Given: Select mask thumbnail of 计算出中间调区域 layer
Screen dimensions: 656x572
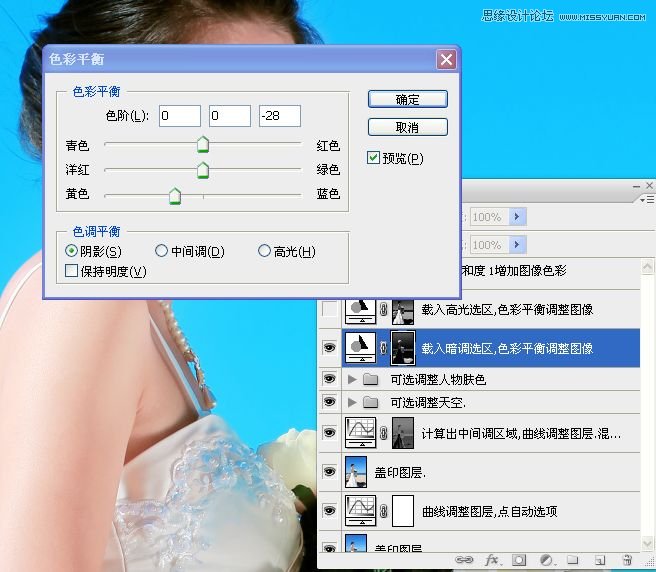Looking at the screenshot, I should [403, 433].
